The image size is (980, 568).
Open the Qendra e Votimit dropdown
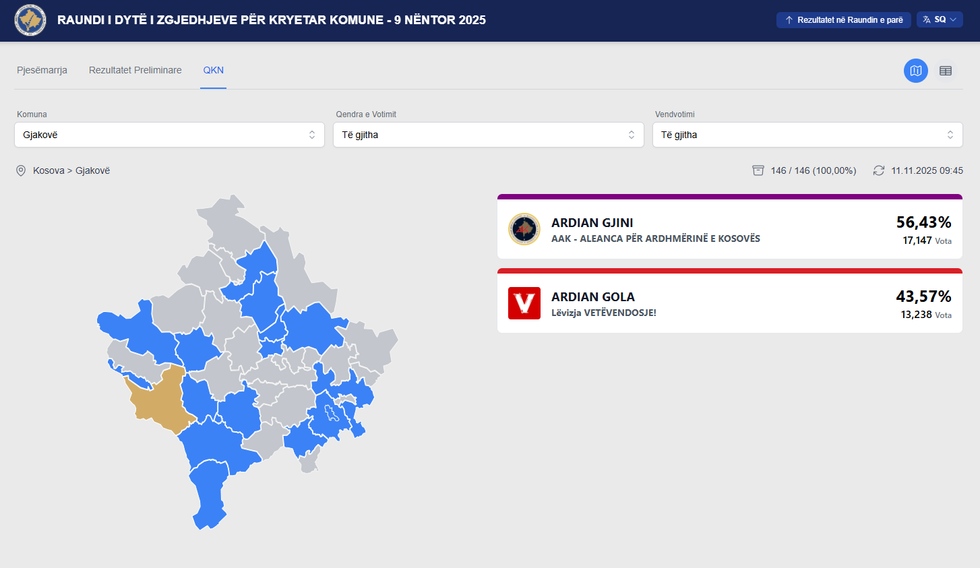click(x=488, y=135)
